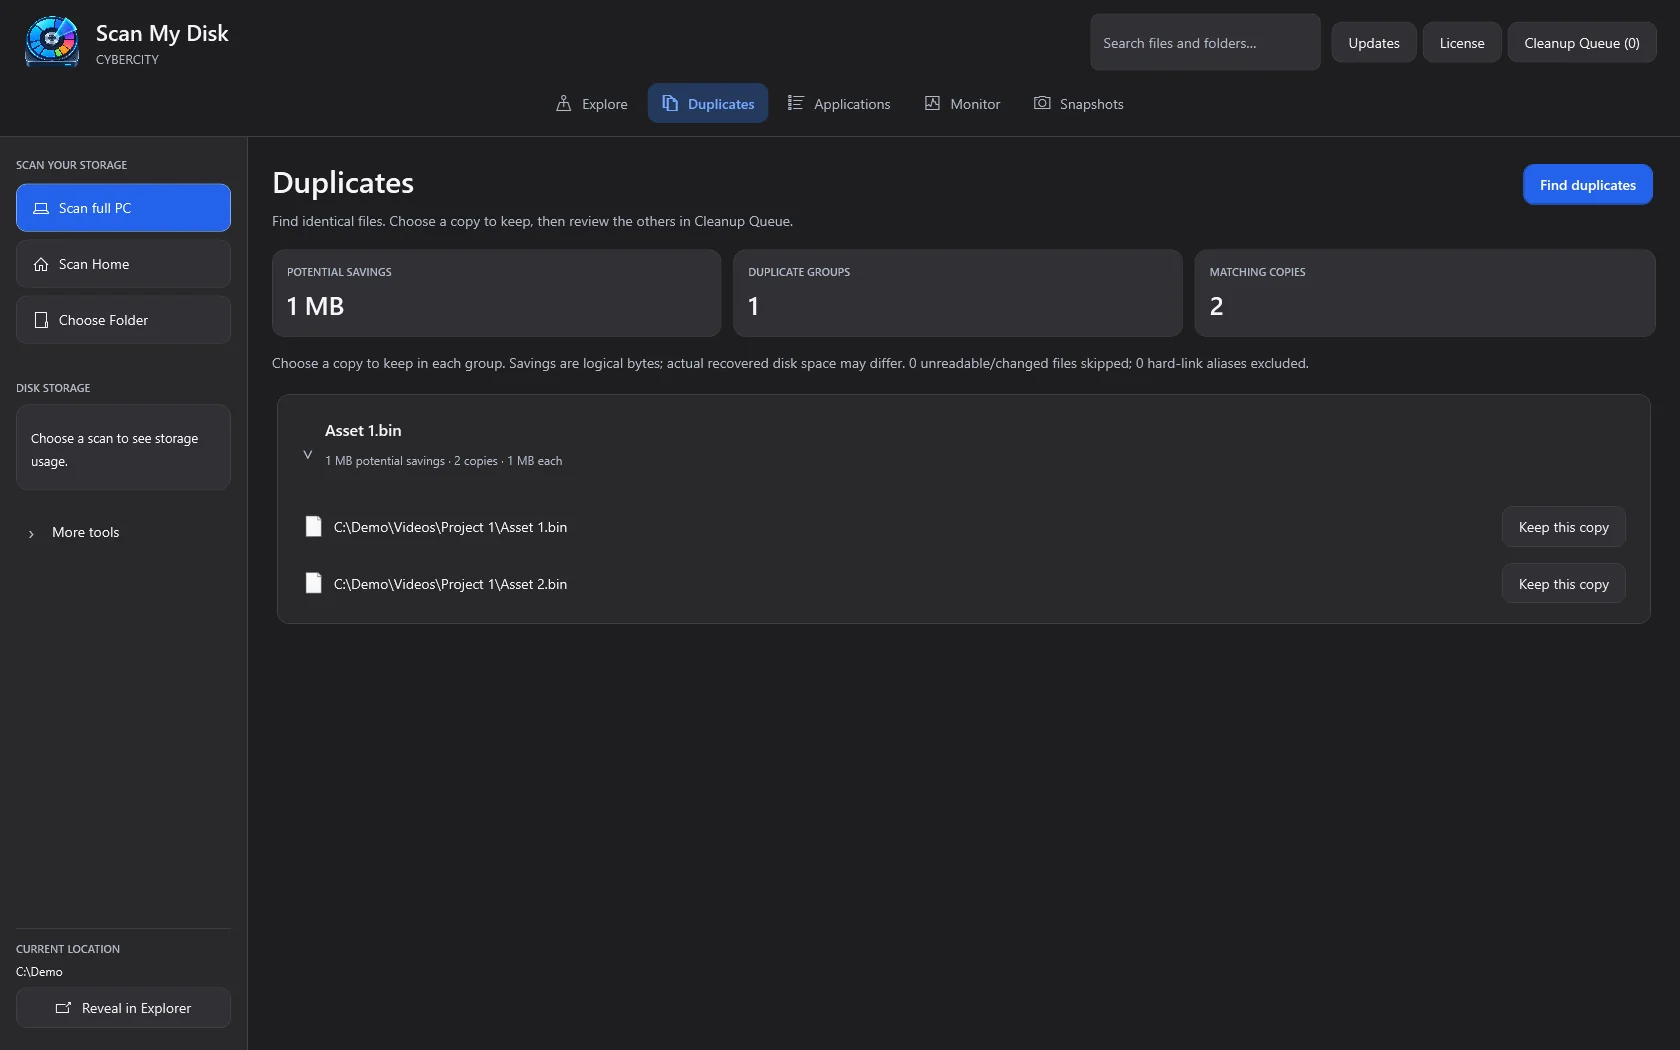Open the License dialog
This screenshot has height=1050, width=1680.
1462,43
